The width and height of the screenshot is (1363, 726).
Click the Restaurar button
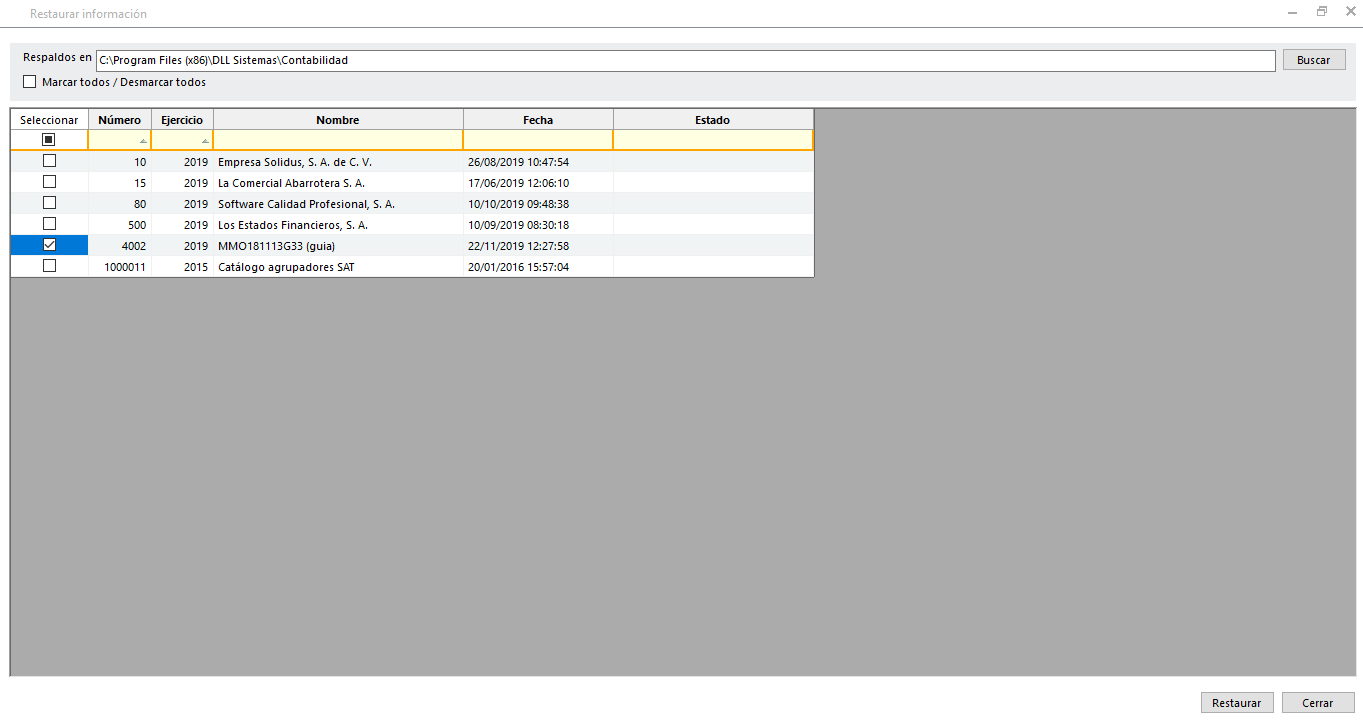[1236, 703]
